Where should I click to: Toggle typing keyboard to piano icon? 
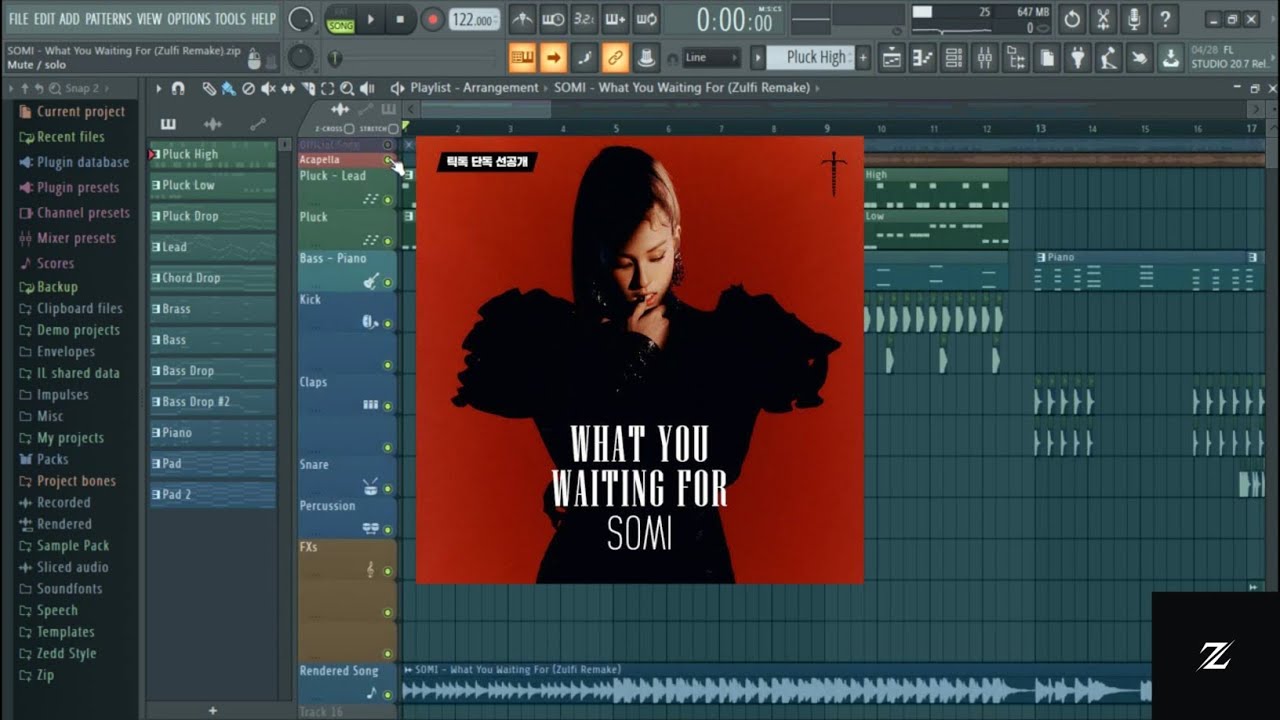click(x=522, y=58)
